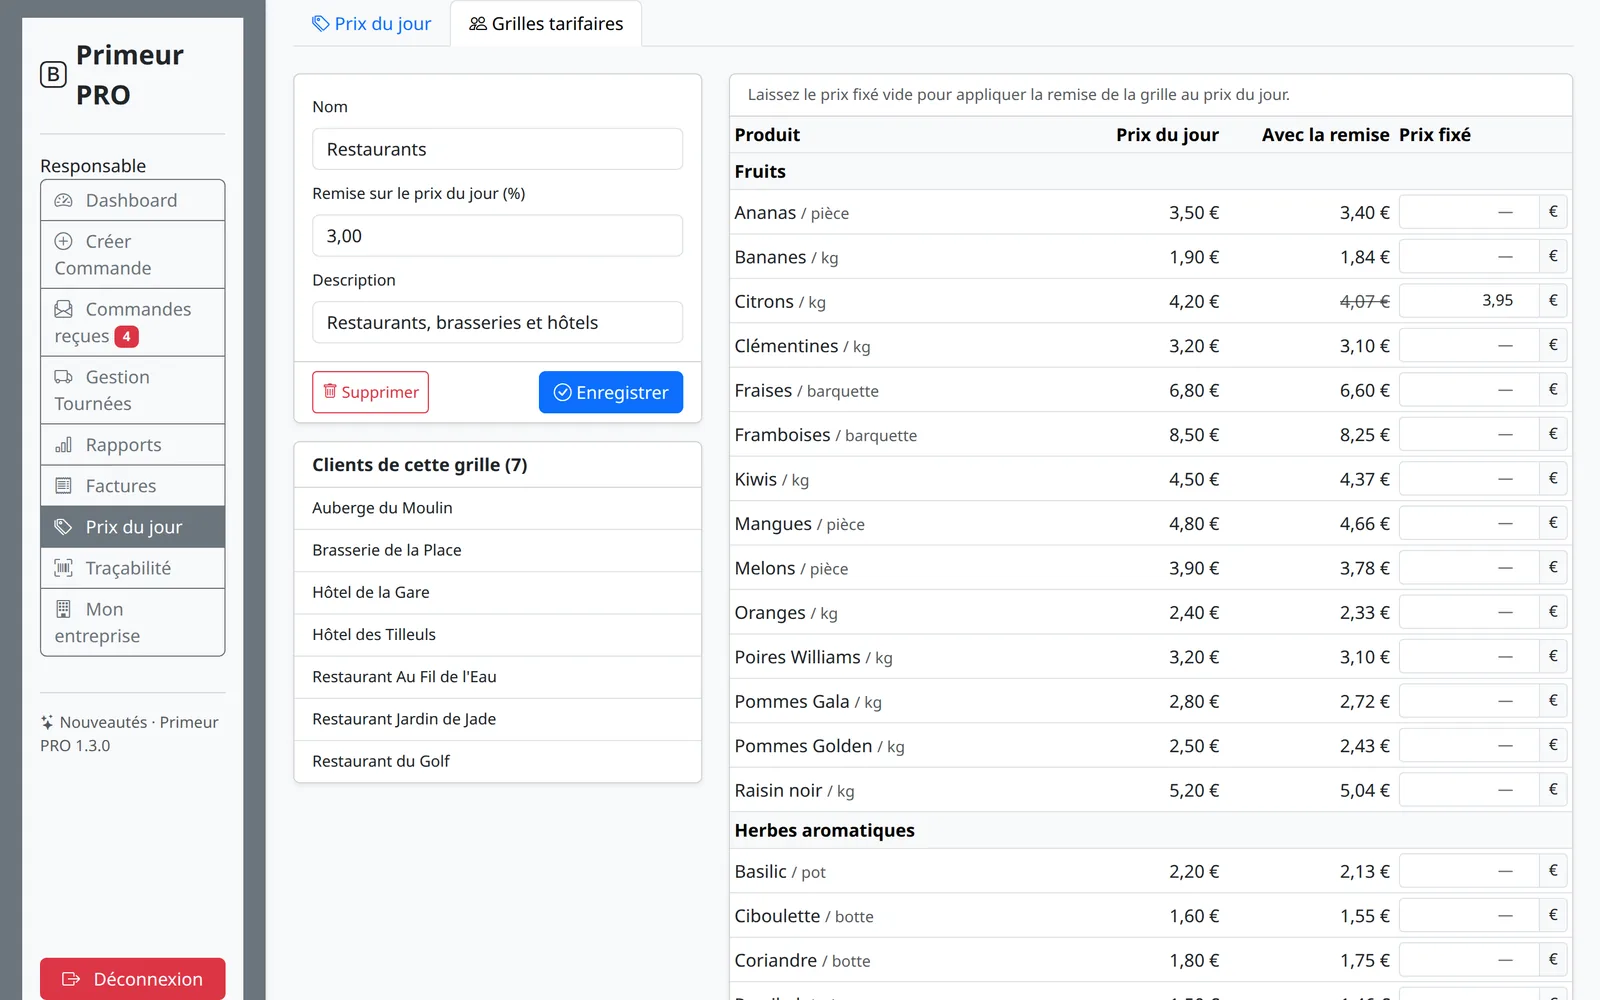Image resolution: width=1600 pixels, height=1000 pixels.
Task: Click the Remise percentage input field
Action: (497, 236)
